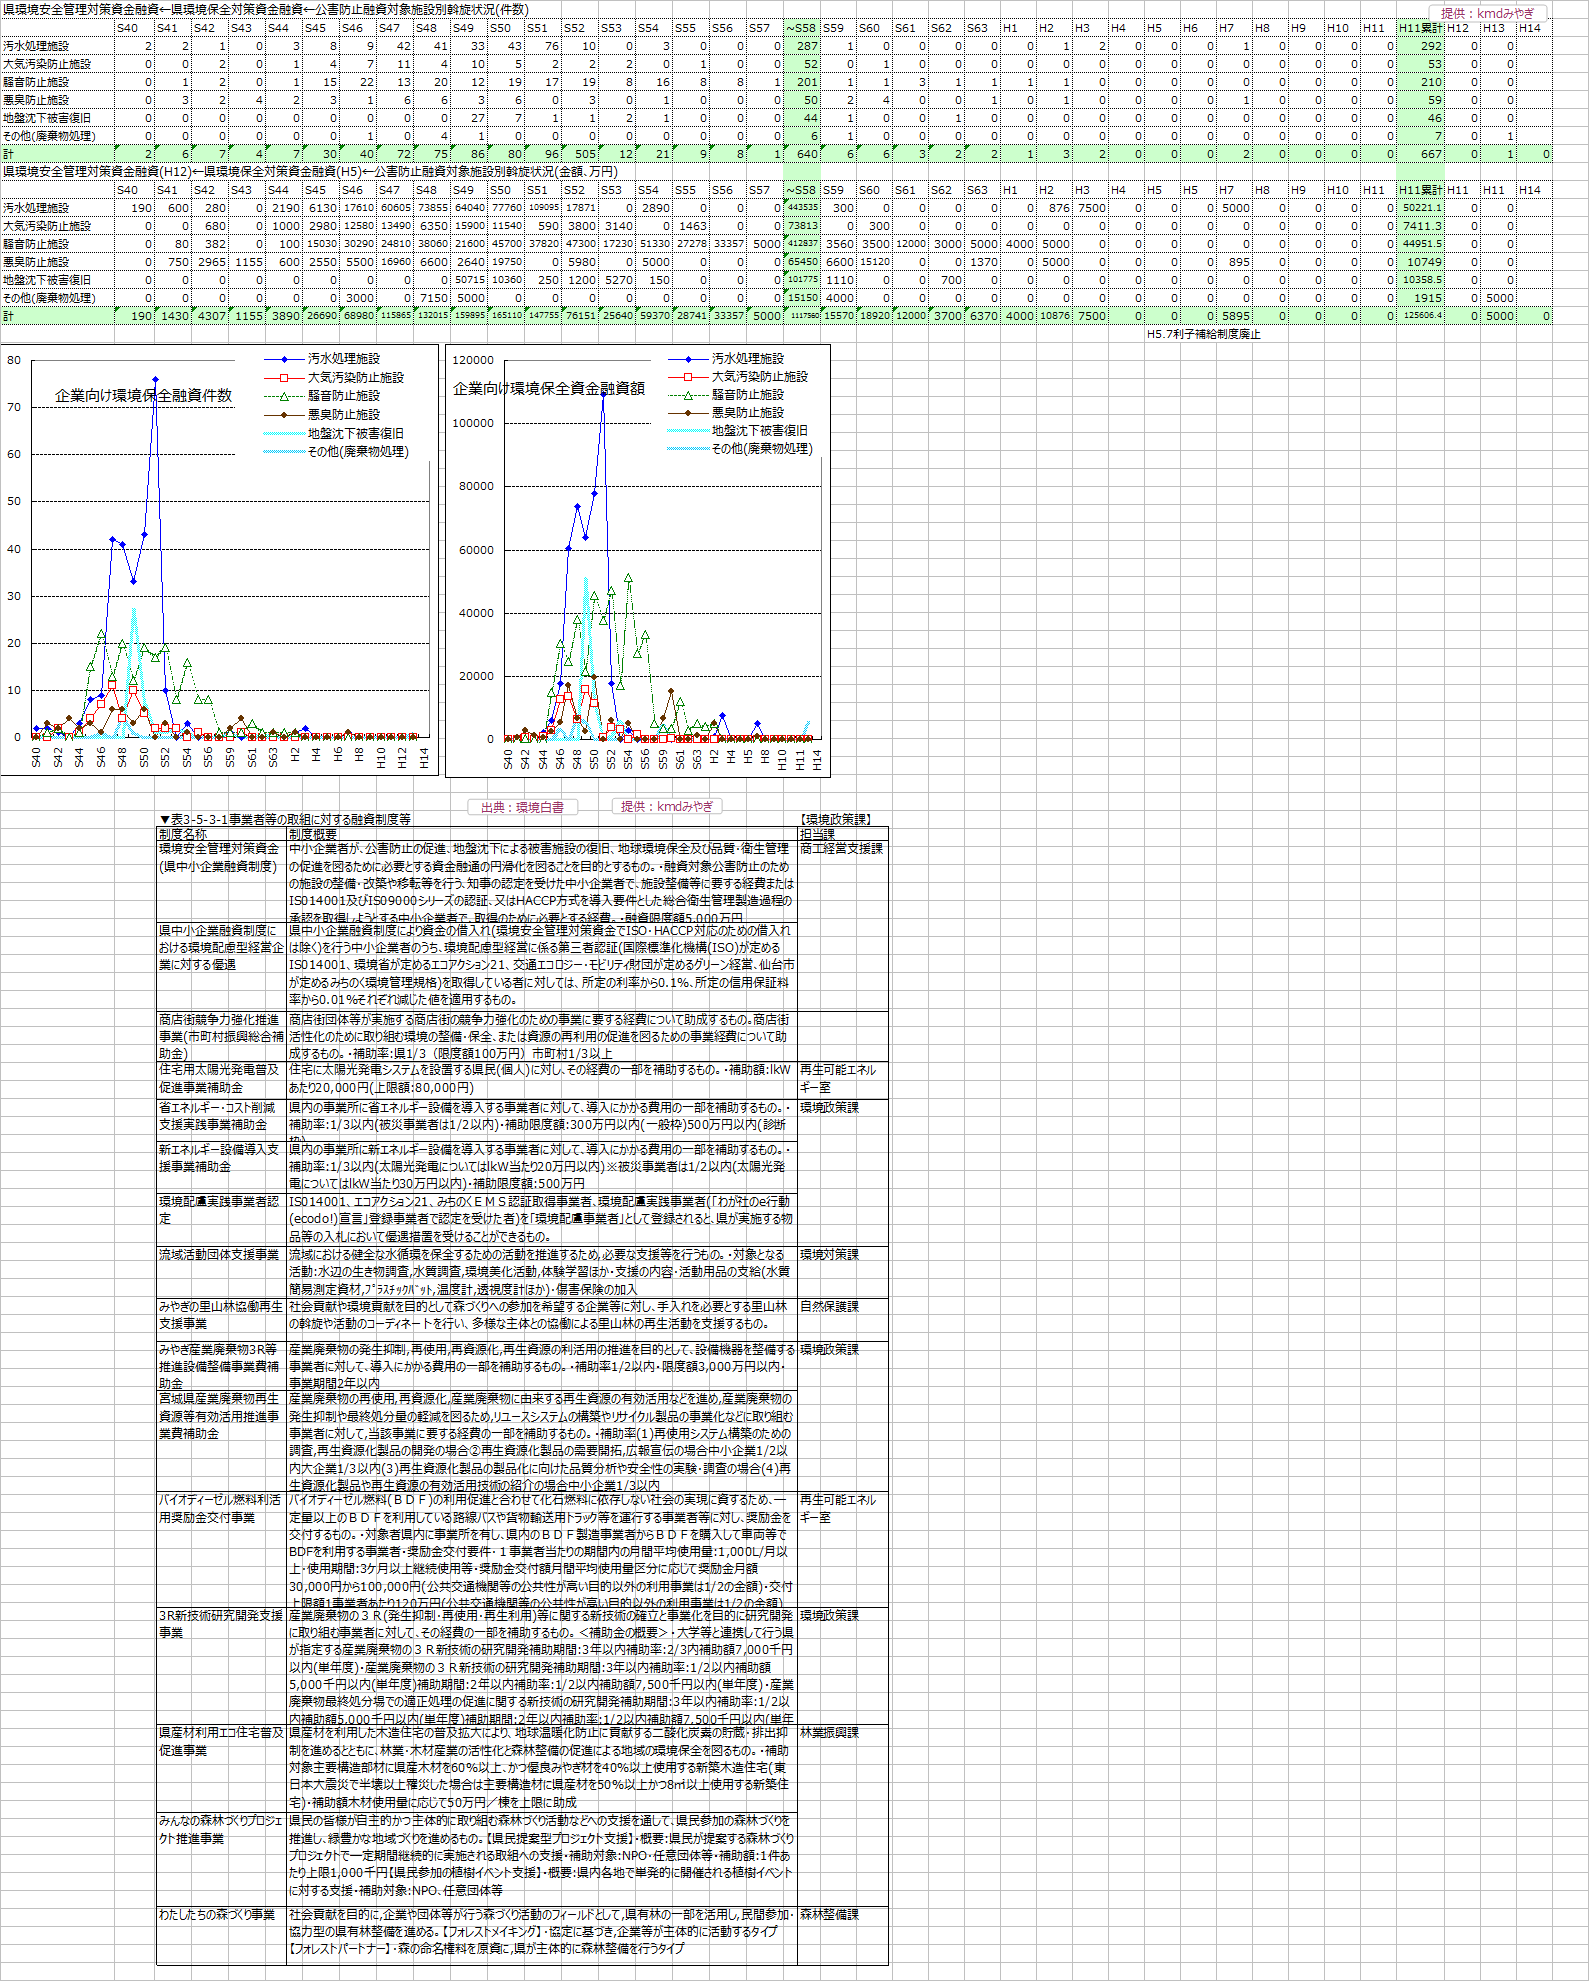
Task: Select the ～S58 total cell showing 287
Action: coord(802,46)
